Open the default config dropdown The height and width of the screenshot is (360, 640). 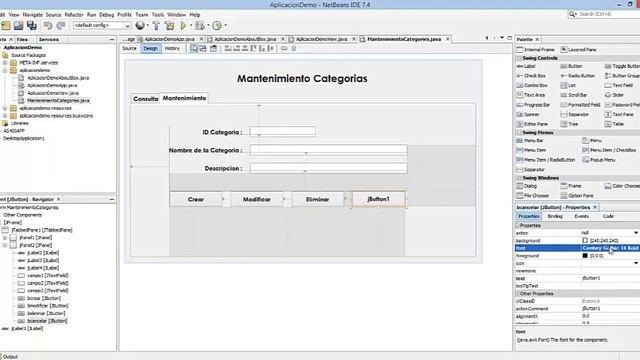(x=102, y=25)
